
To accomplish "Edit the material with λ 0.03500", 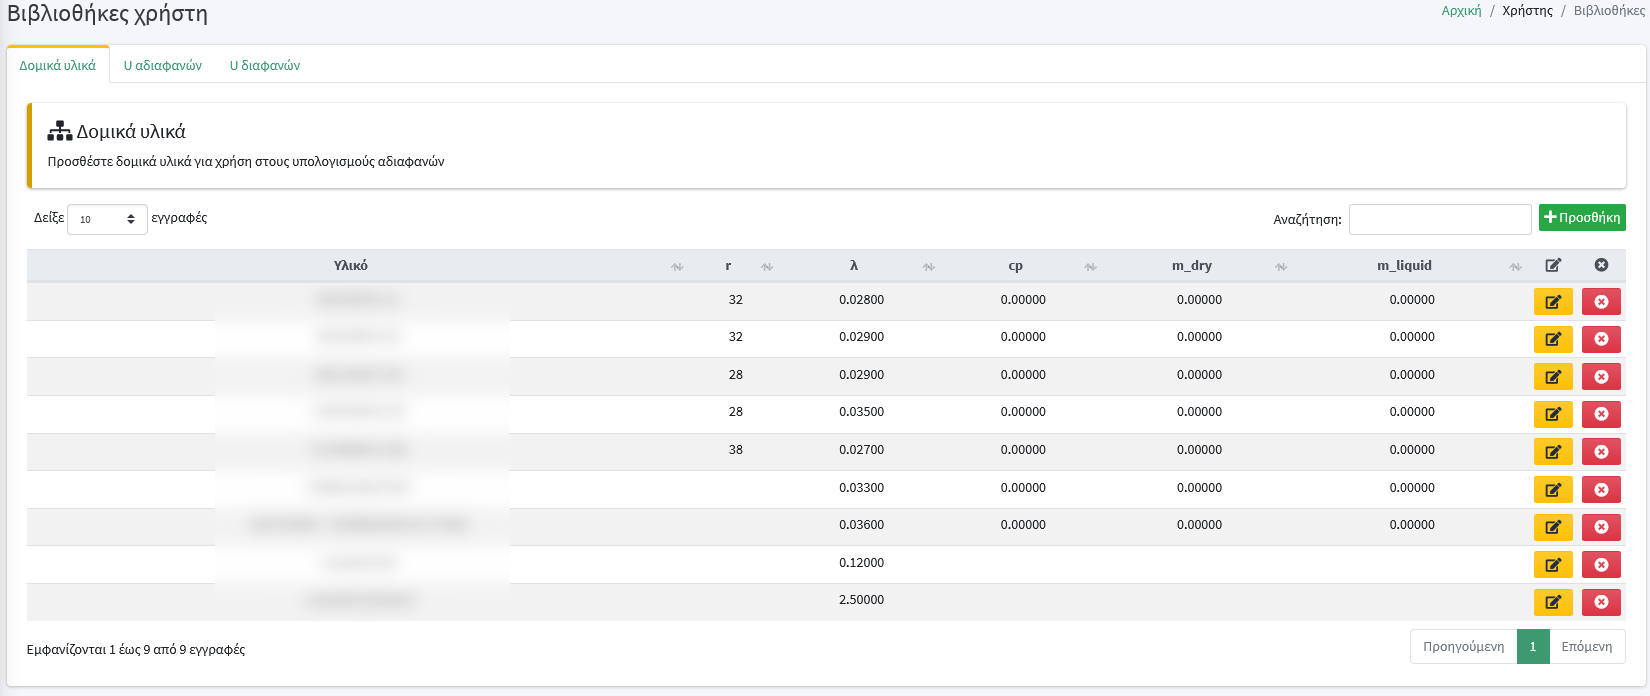I will 1552,414.
